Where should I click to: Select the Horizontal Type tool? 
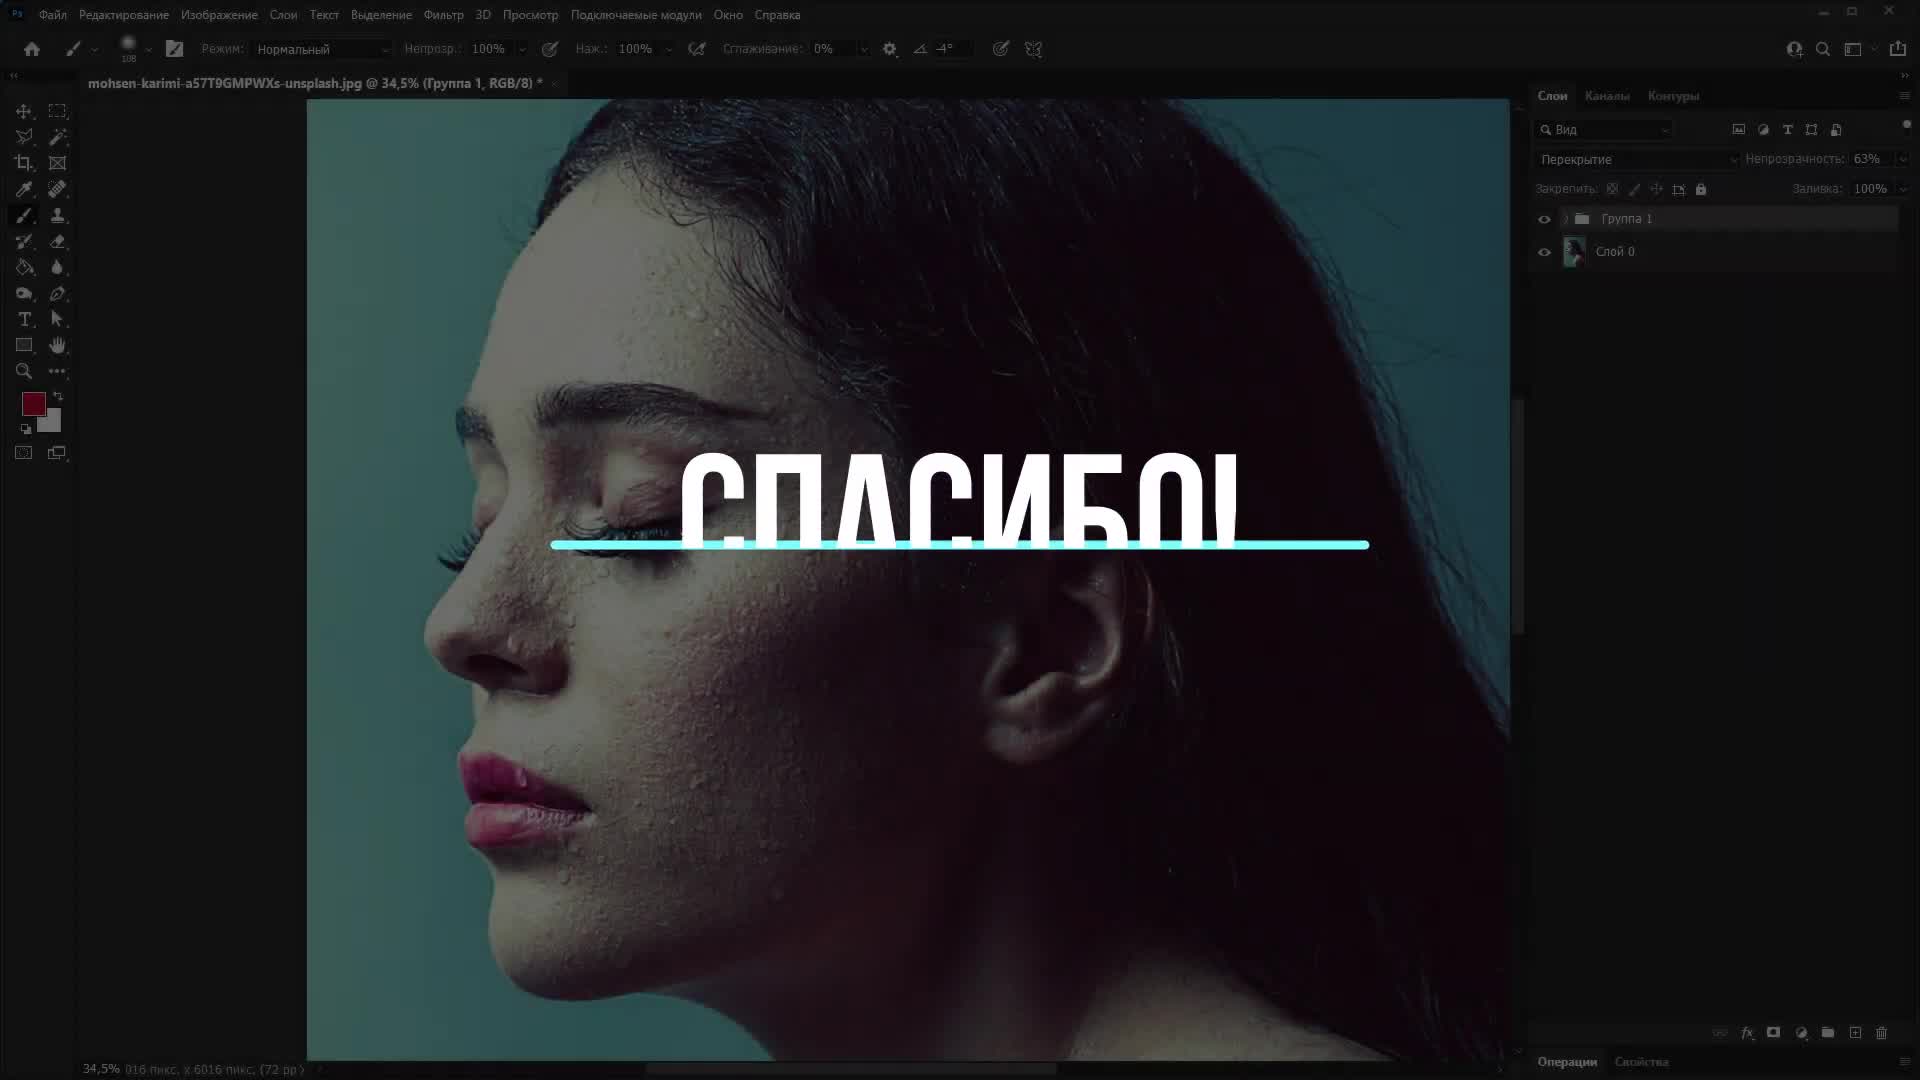(x=24, y=319)
